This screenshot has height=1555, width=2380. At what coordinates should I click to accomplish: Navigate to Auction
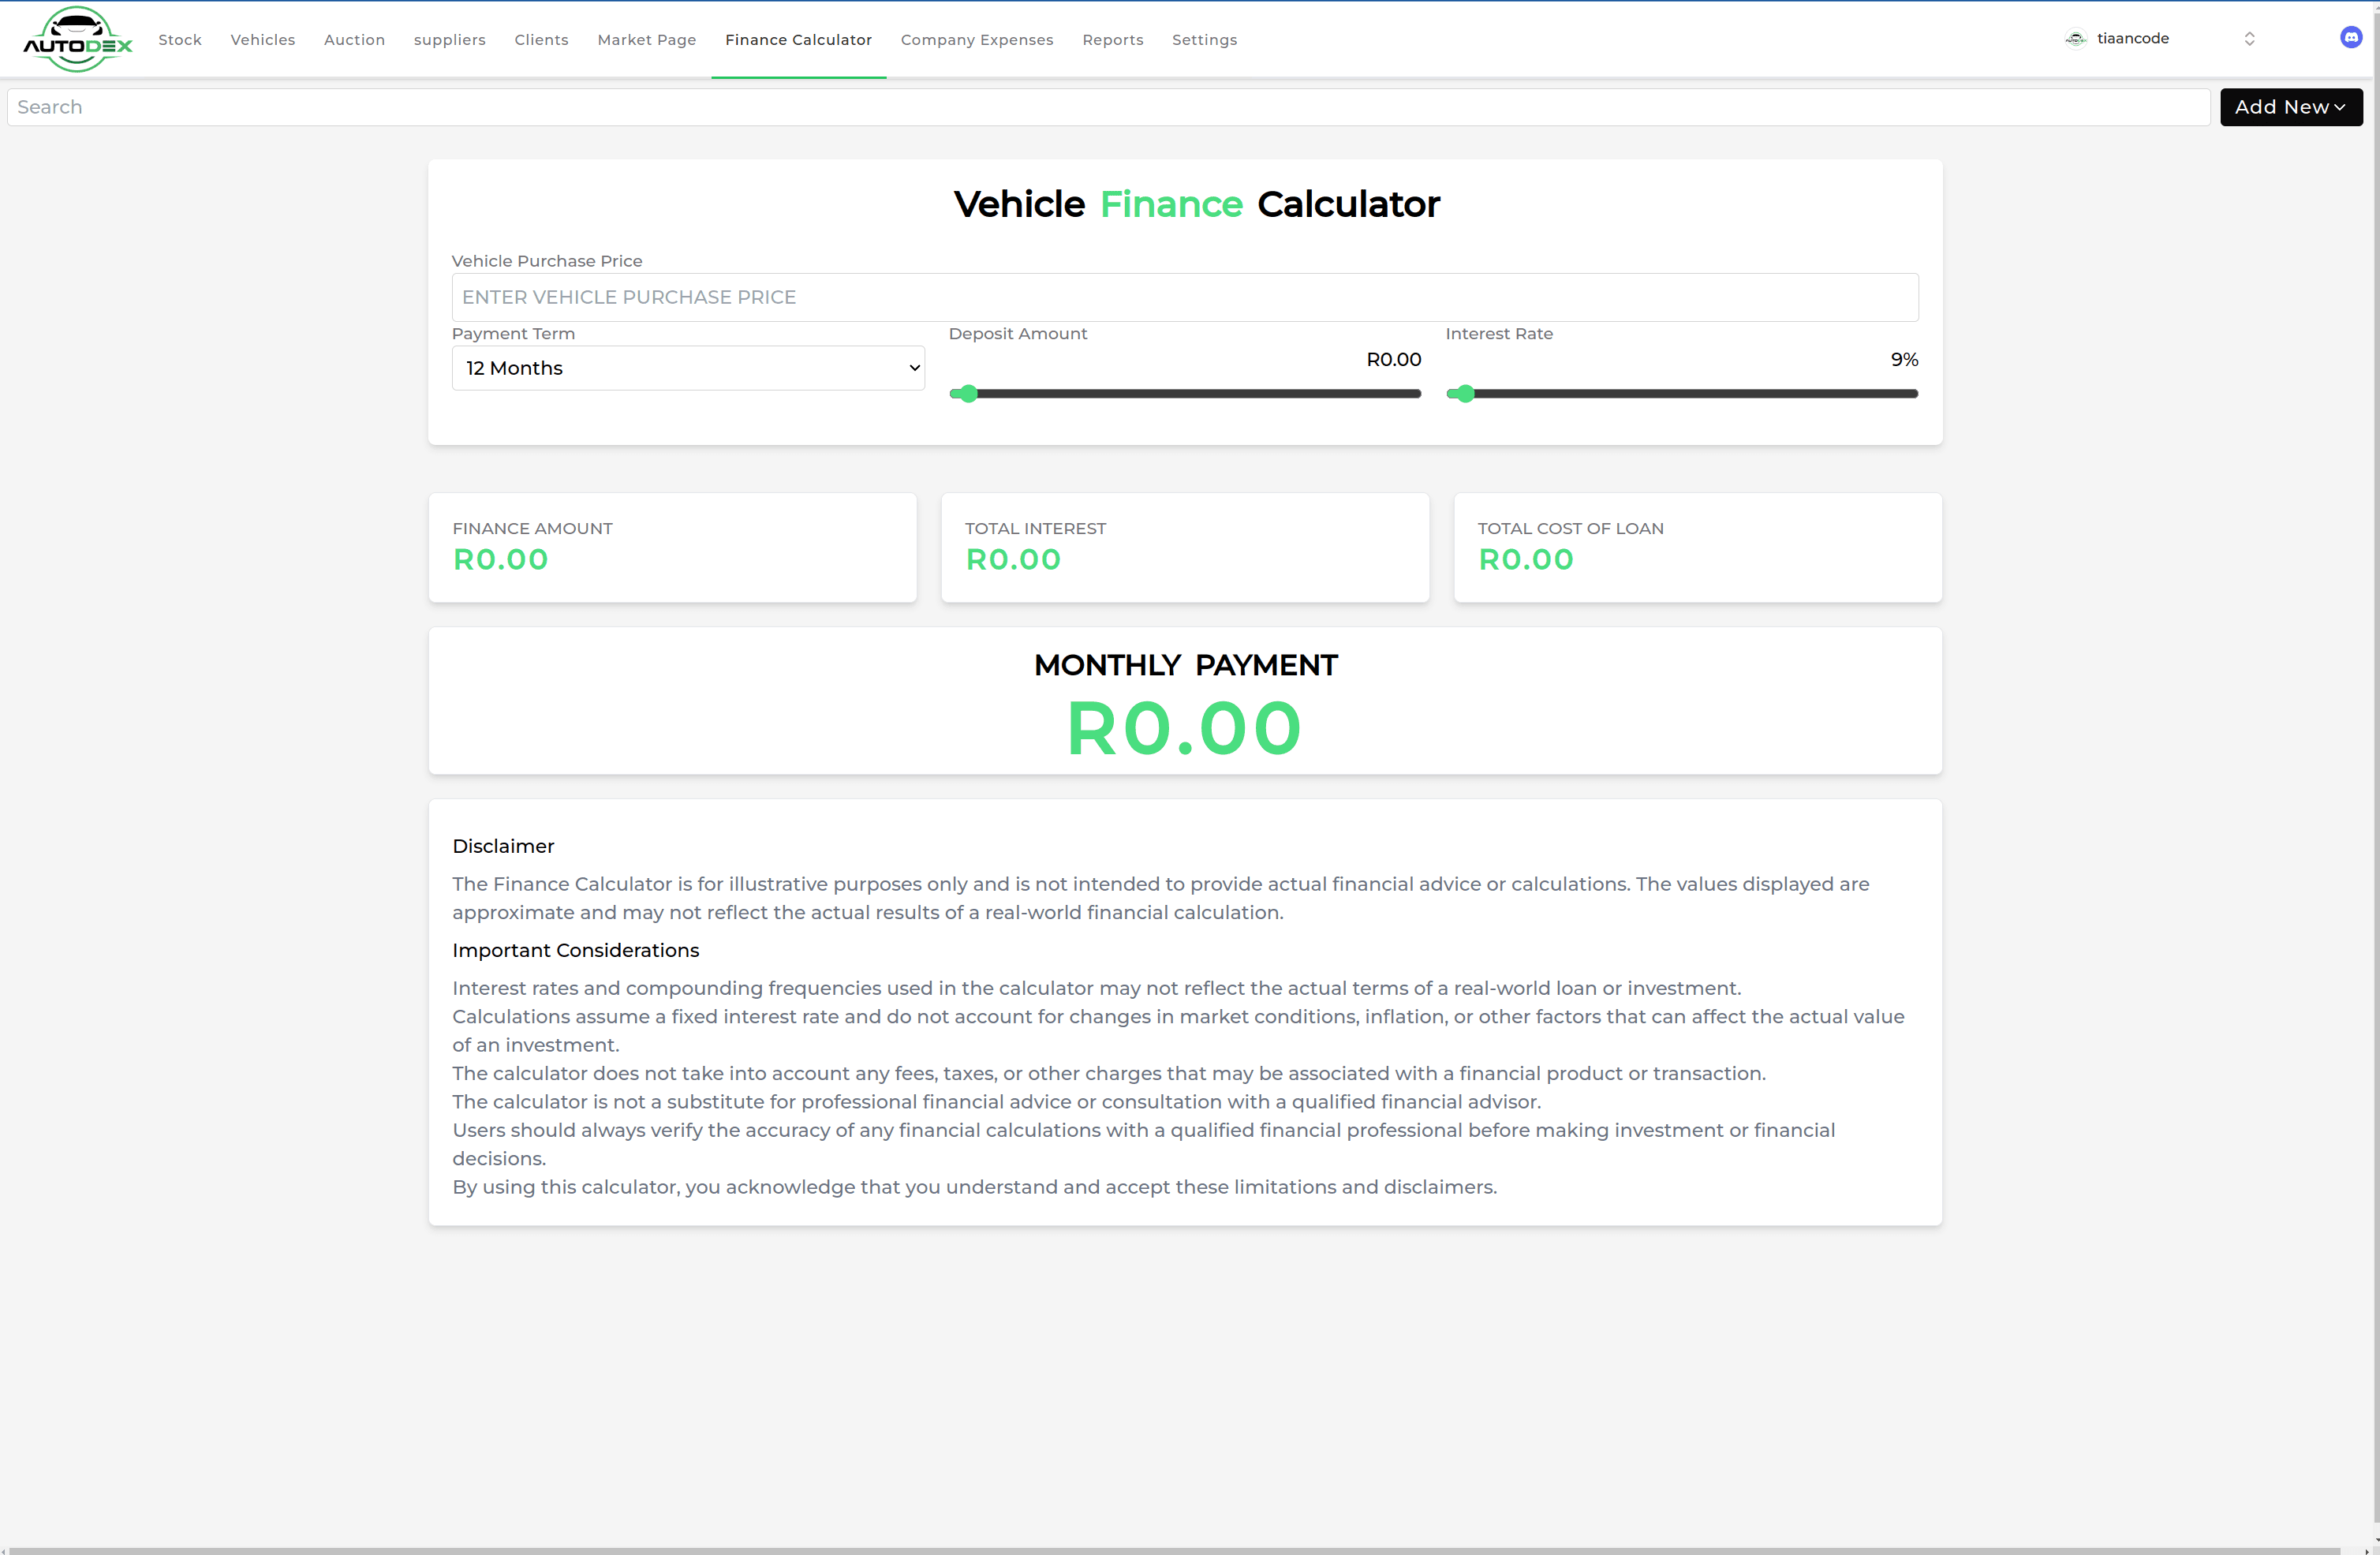coord(354,39)
